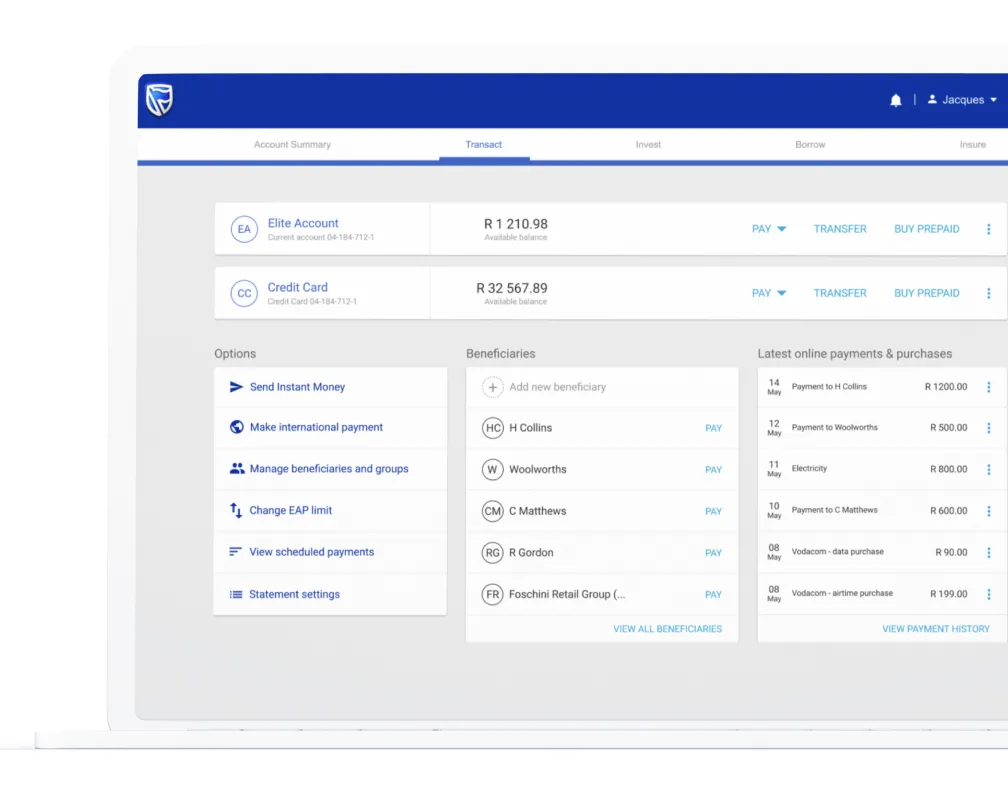
Task: Click the CC Credit Card avatar icon
Action: point(244,293)
